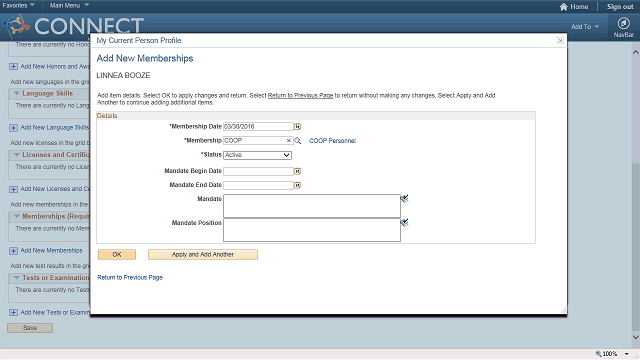Click the Sign out link

pos(620,7)
